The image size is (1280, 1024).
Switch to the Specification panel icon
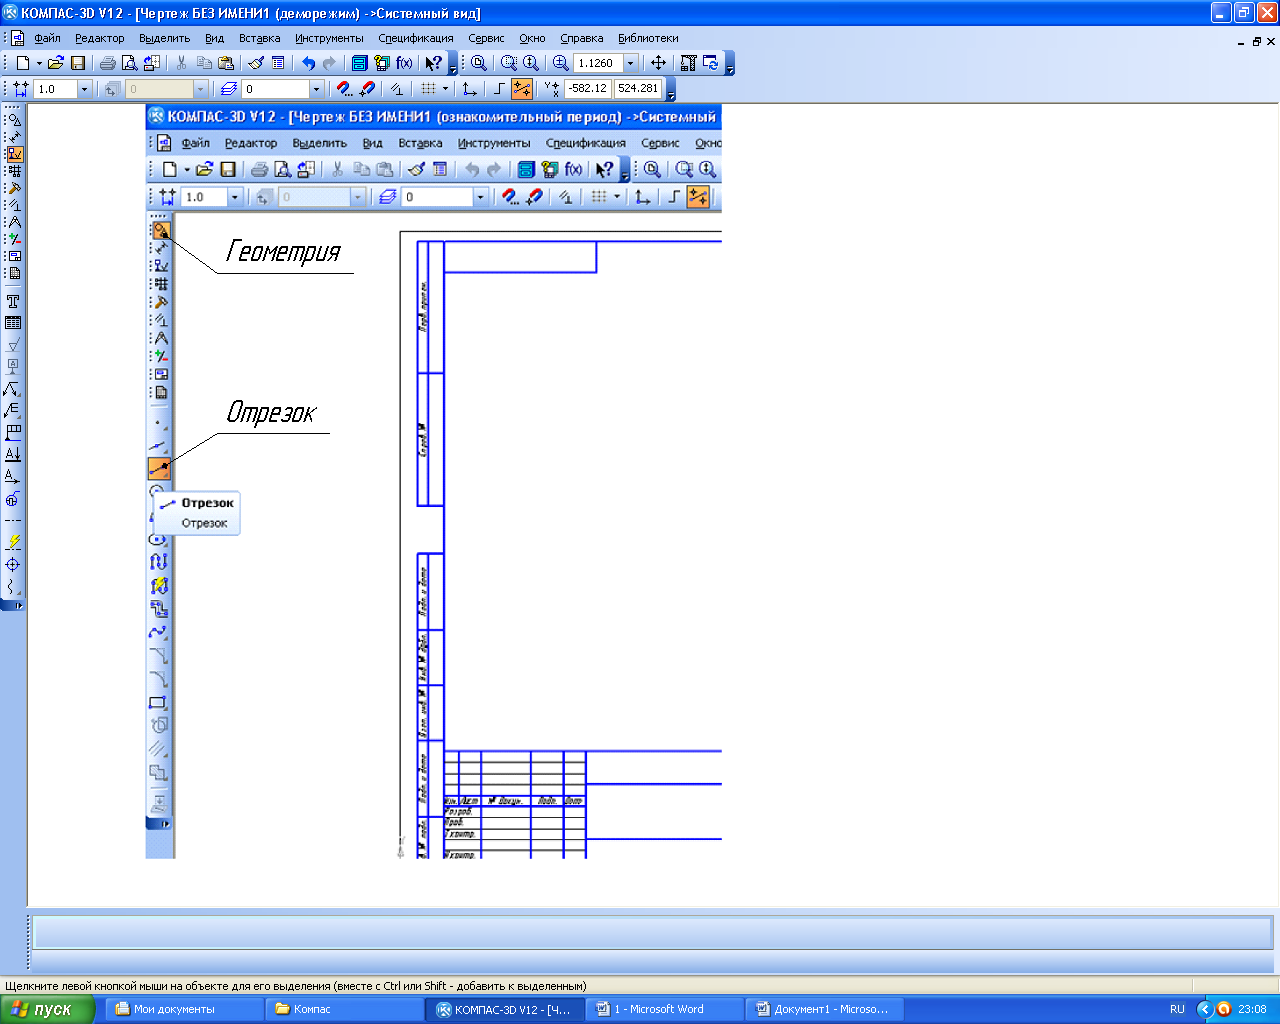pyautogui.click(x=14, y=273)
